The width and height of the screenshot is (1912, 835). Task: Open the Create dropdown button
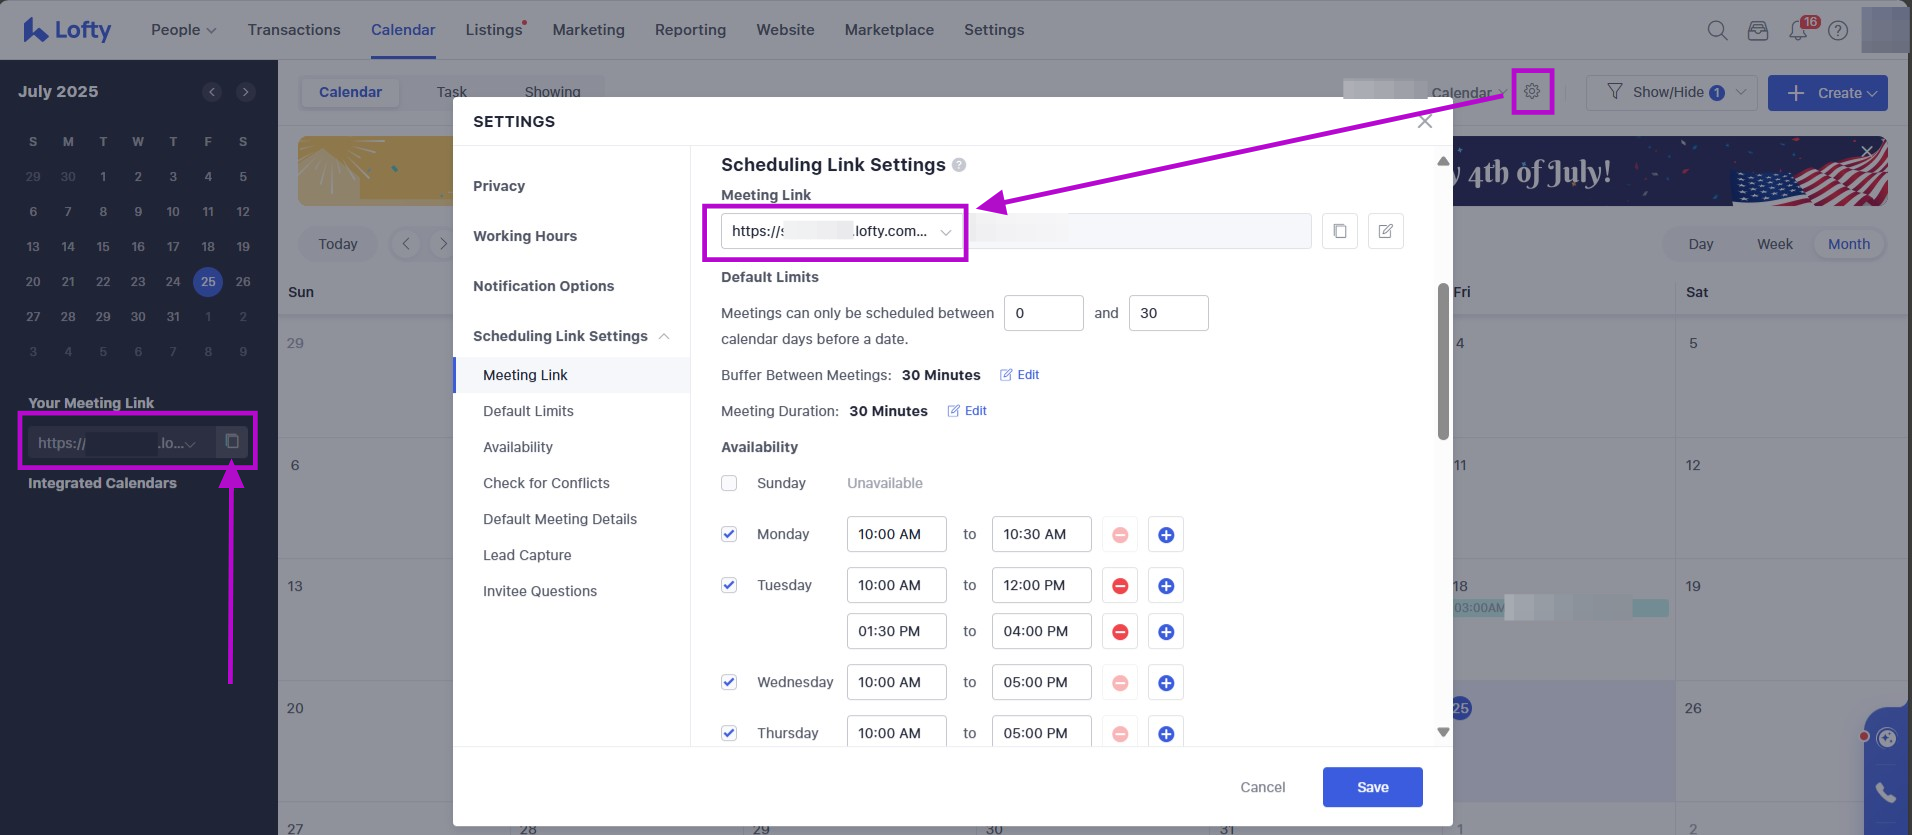click(1827, 93)
